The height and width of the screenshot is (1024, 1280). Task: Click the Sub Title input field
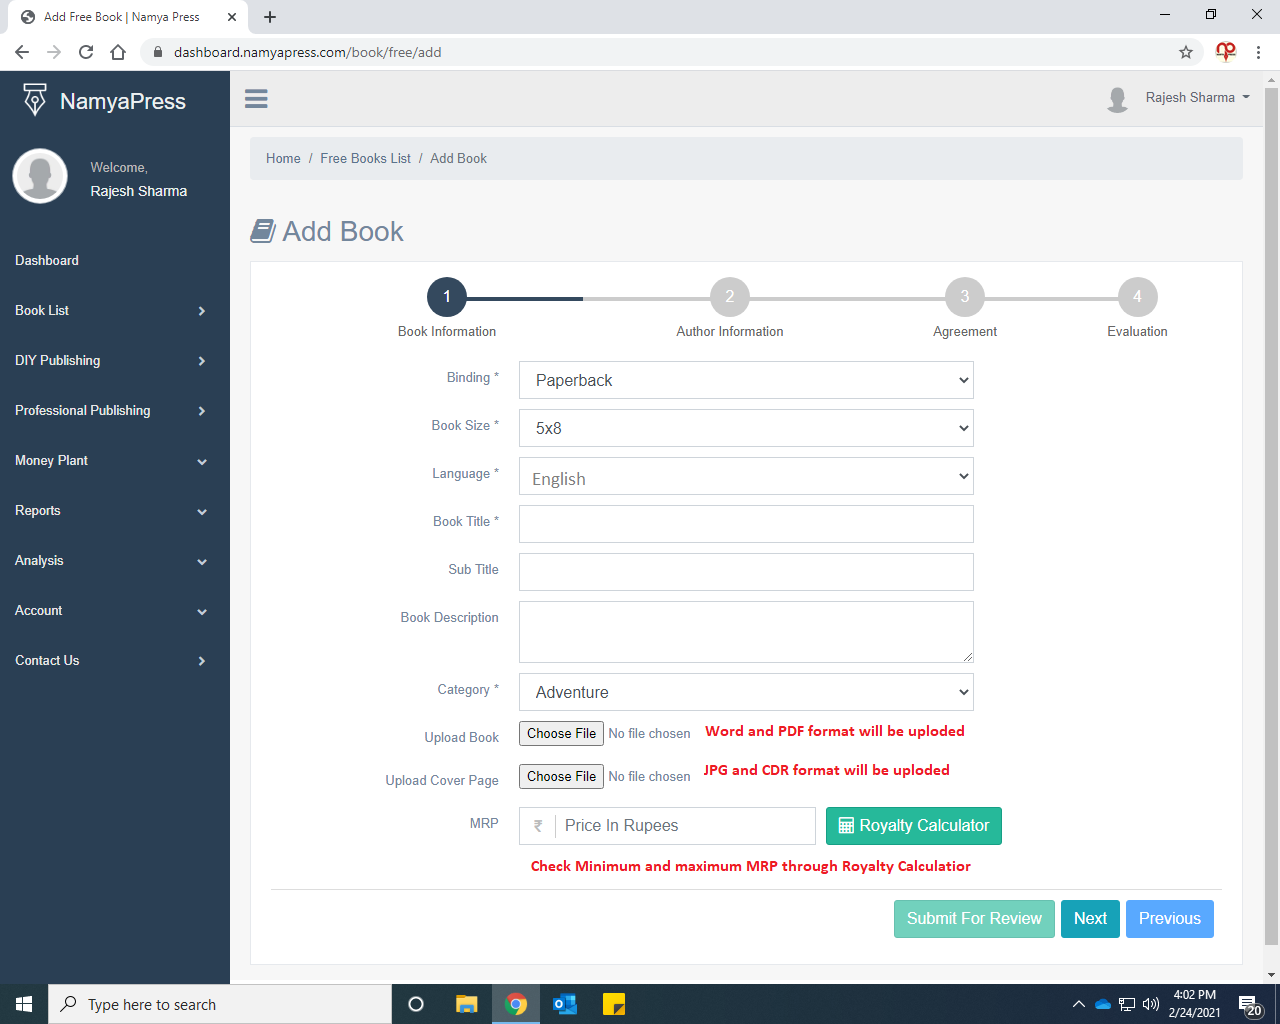coord(746,572)
